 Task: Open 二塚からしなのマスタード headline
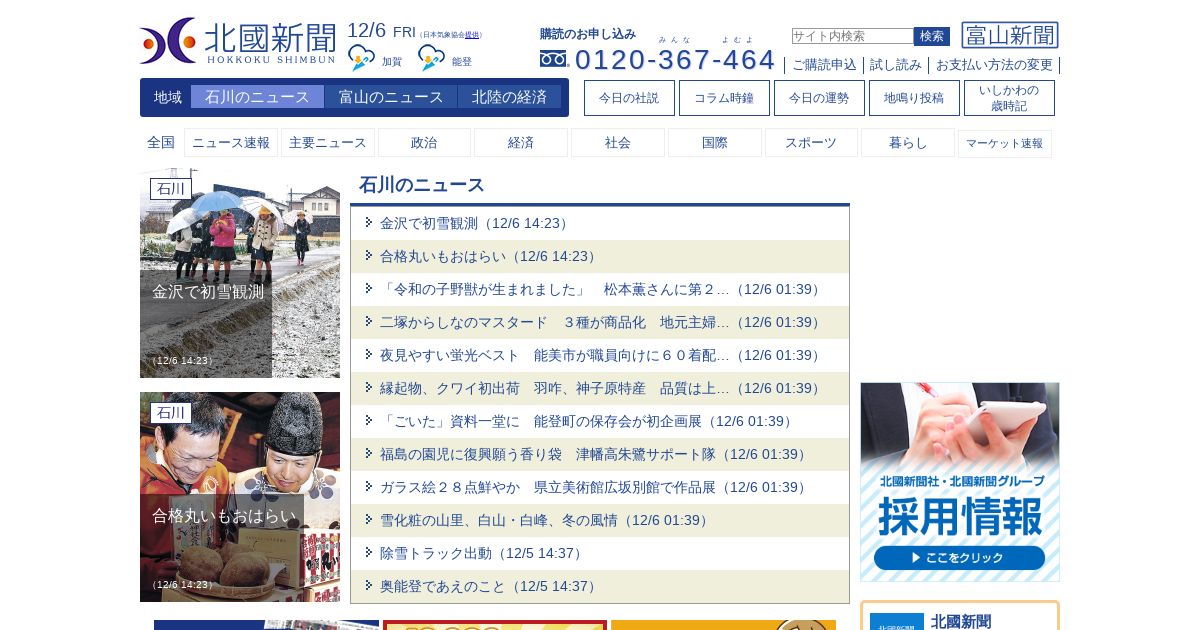click(x=602, y=322)
